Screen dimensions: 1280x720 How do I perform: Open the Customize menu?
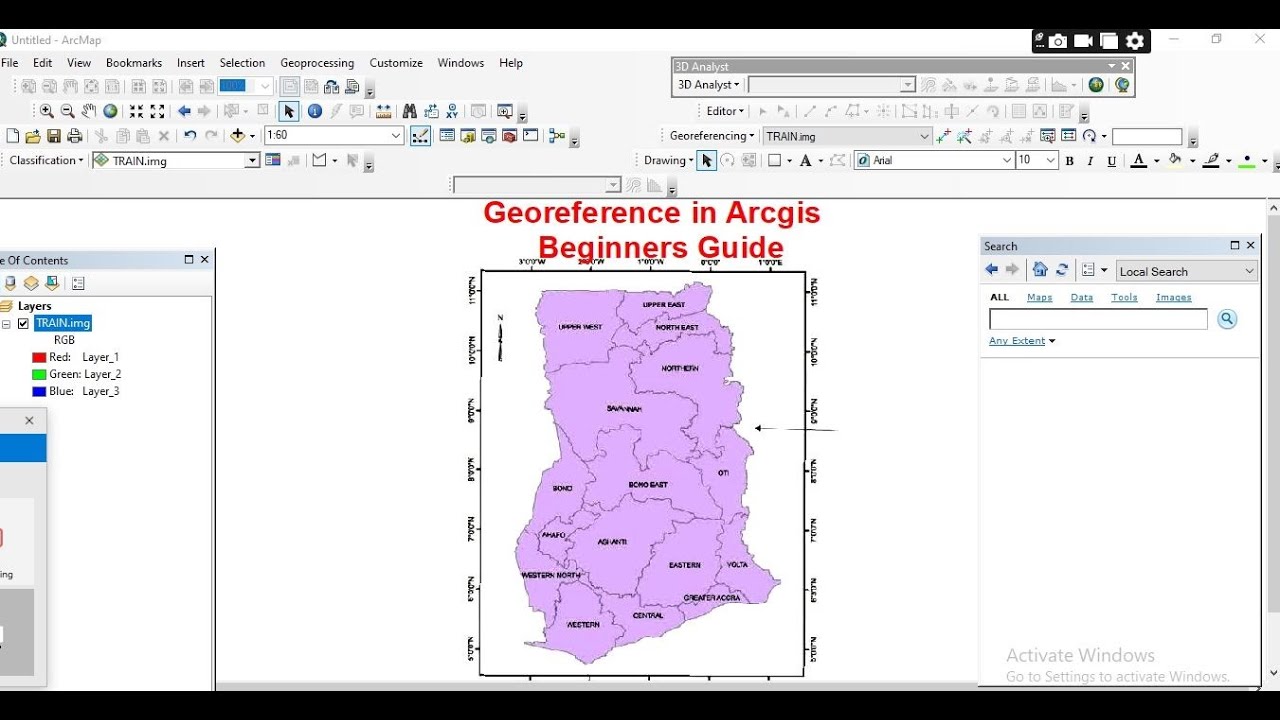click(x=396, y=63)
